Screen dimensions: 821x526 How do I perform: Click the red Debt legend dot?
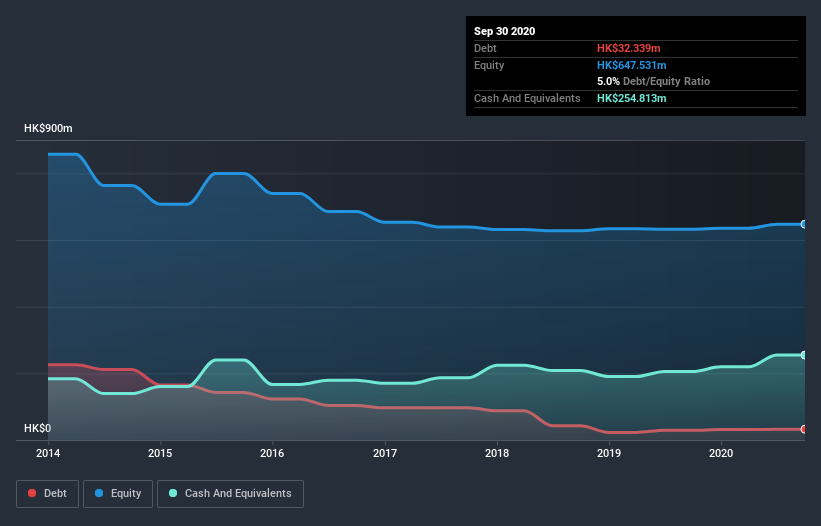point(32,493)
